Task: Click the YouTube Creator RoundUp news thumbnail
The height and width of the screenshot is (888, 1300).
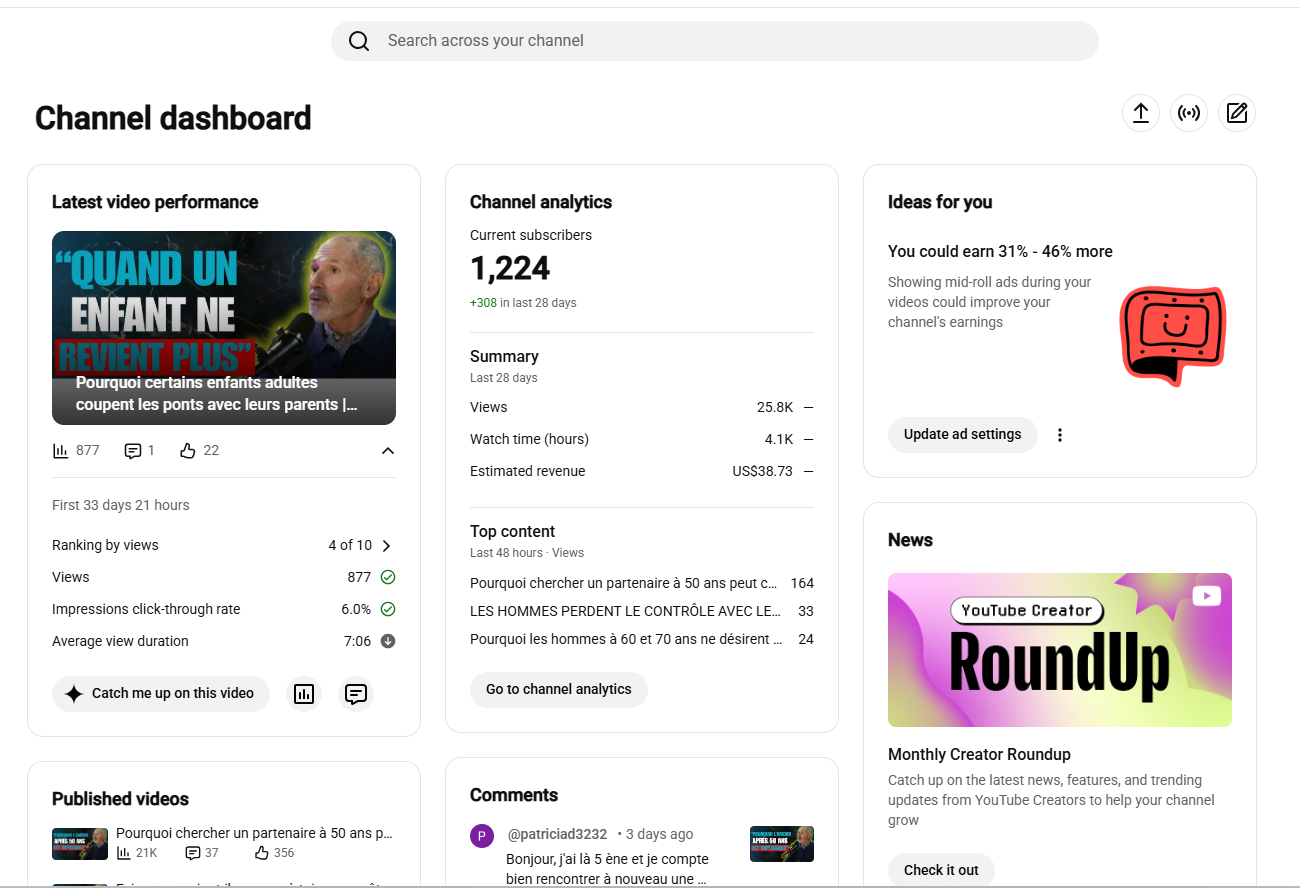Action: coord(1060,650)
